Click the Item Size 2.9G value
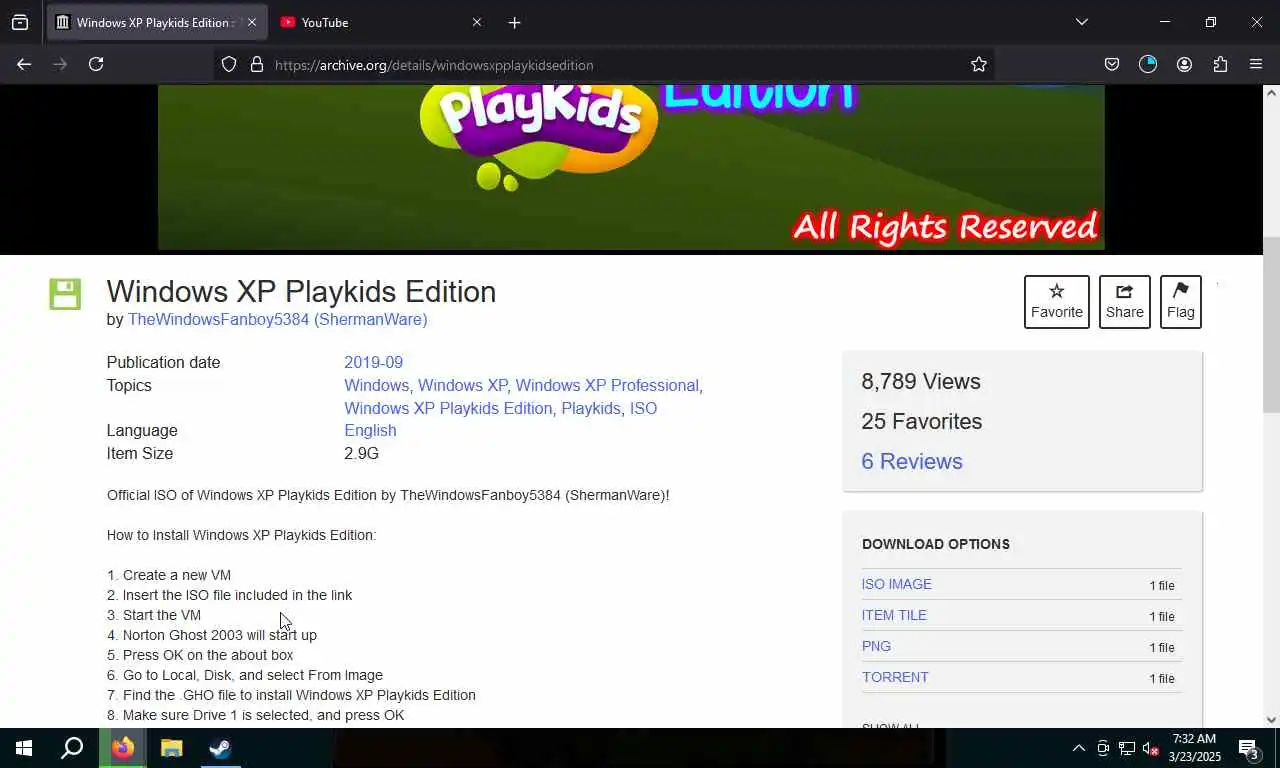 (x=361, y=454)
